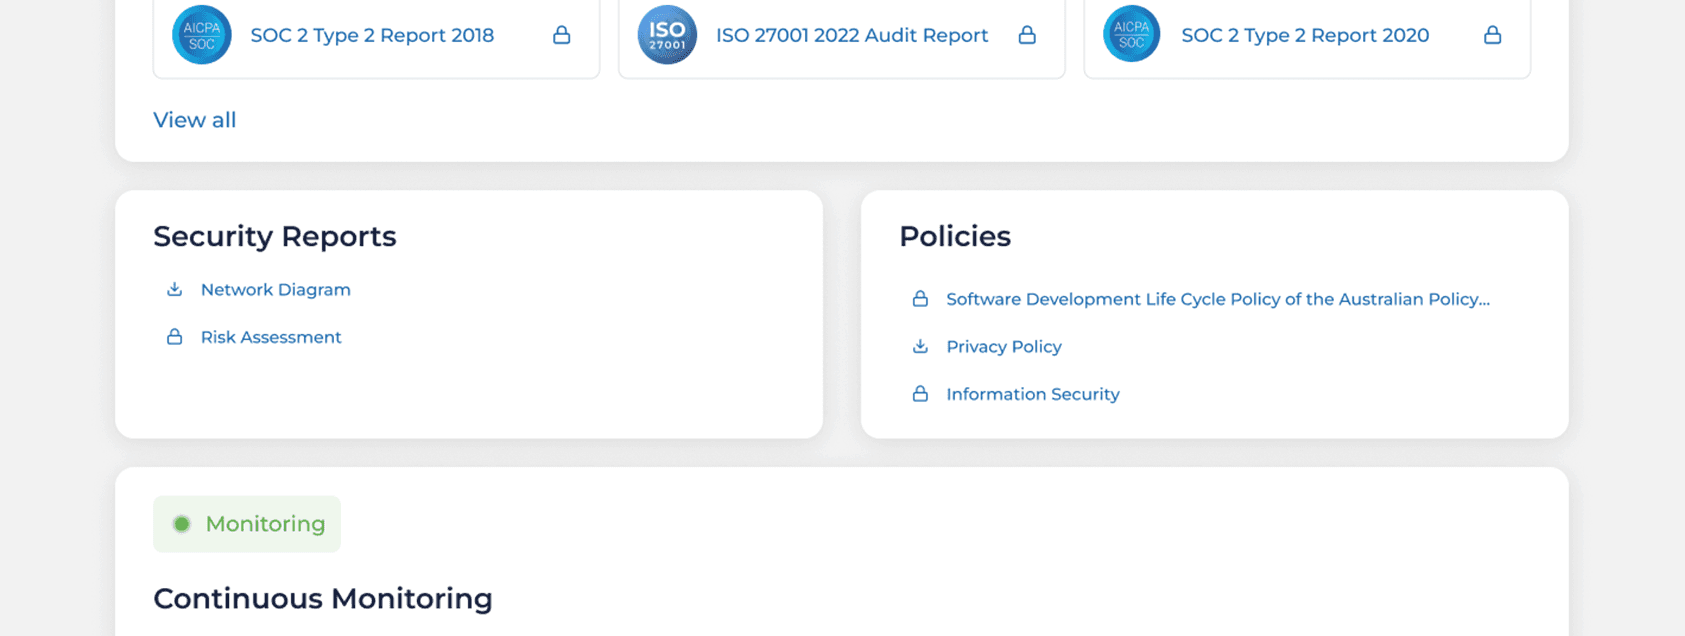Download the Network Diagram report
Viewport: 1685px width, 636px height.
tap(275, 289)
